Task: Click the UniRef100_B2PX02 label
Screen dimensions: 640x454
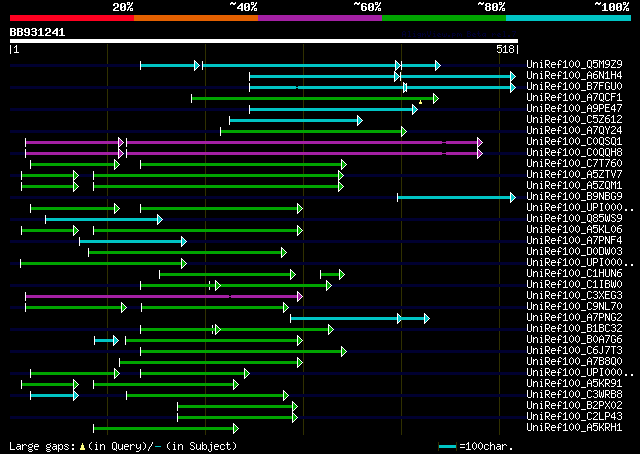Action: (x=574, y=406)
